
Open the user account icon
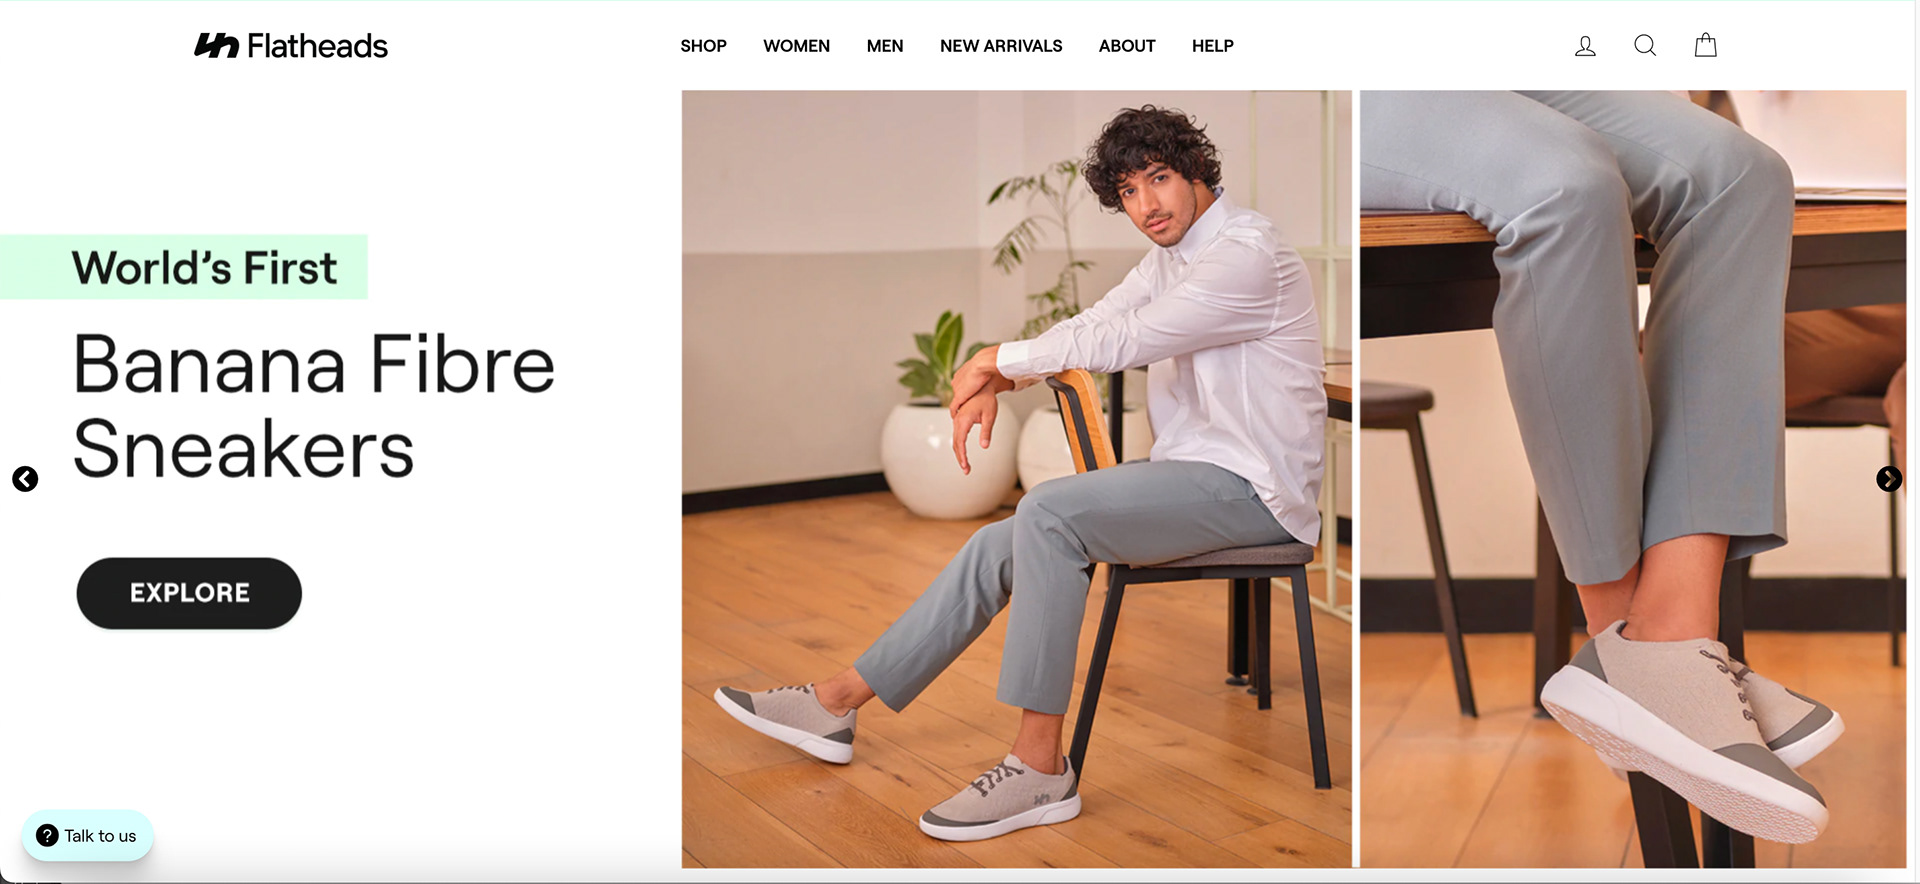[1585, 46]
